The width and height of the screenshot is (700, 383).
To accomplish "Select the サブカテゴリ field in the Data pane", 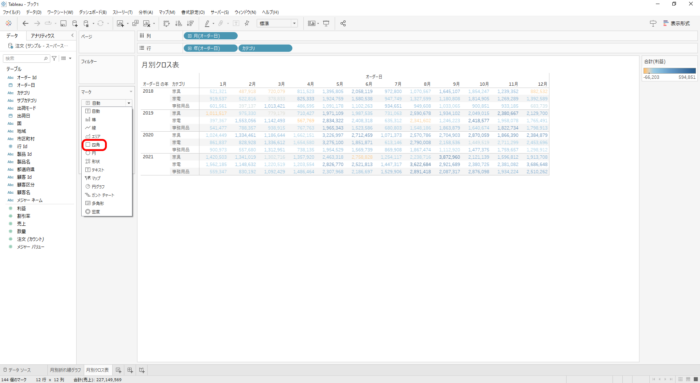I will (27, 100).
